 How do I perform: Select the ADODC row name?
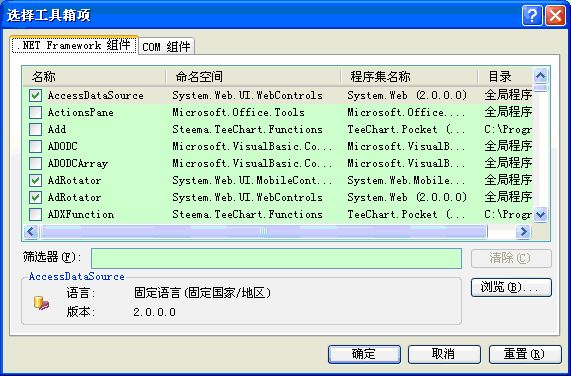pos(63,146)
